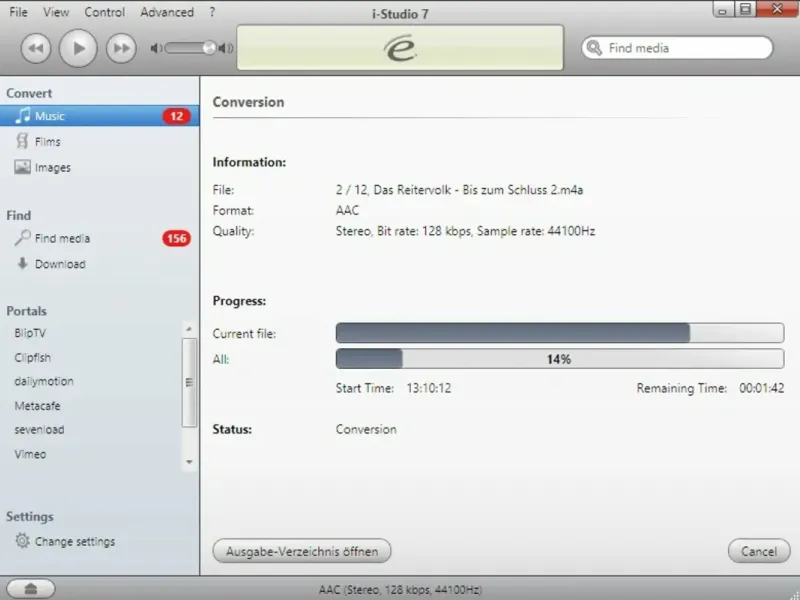This screenshot has height=600, width=800.
Task: Focus the Find media search field
Action: point(677,48)
